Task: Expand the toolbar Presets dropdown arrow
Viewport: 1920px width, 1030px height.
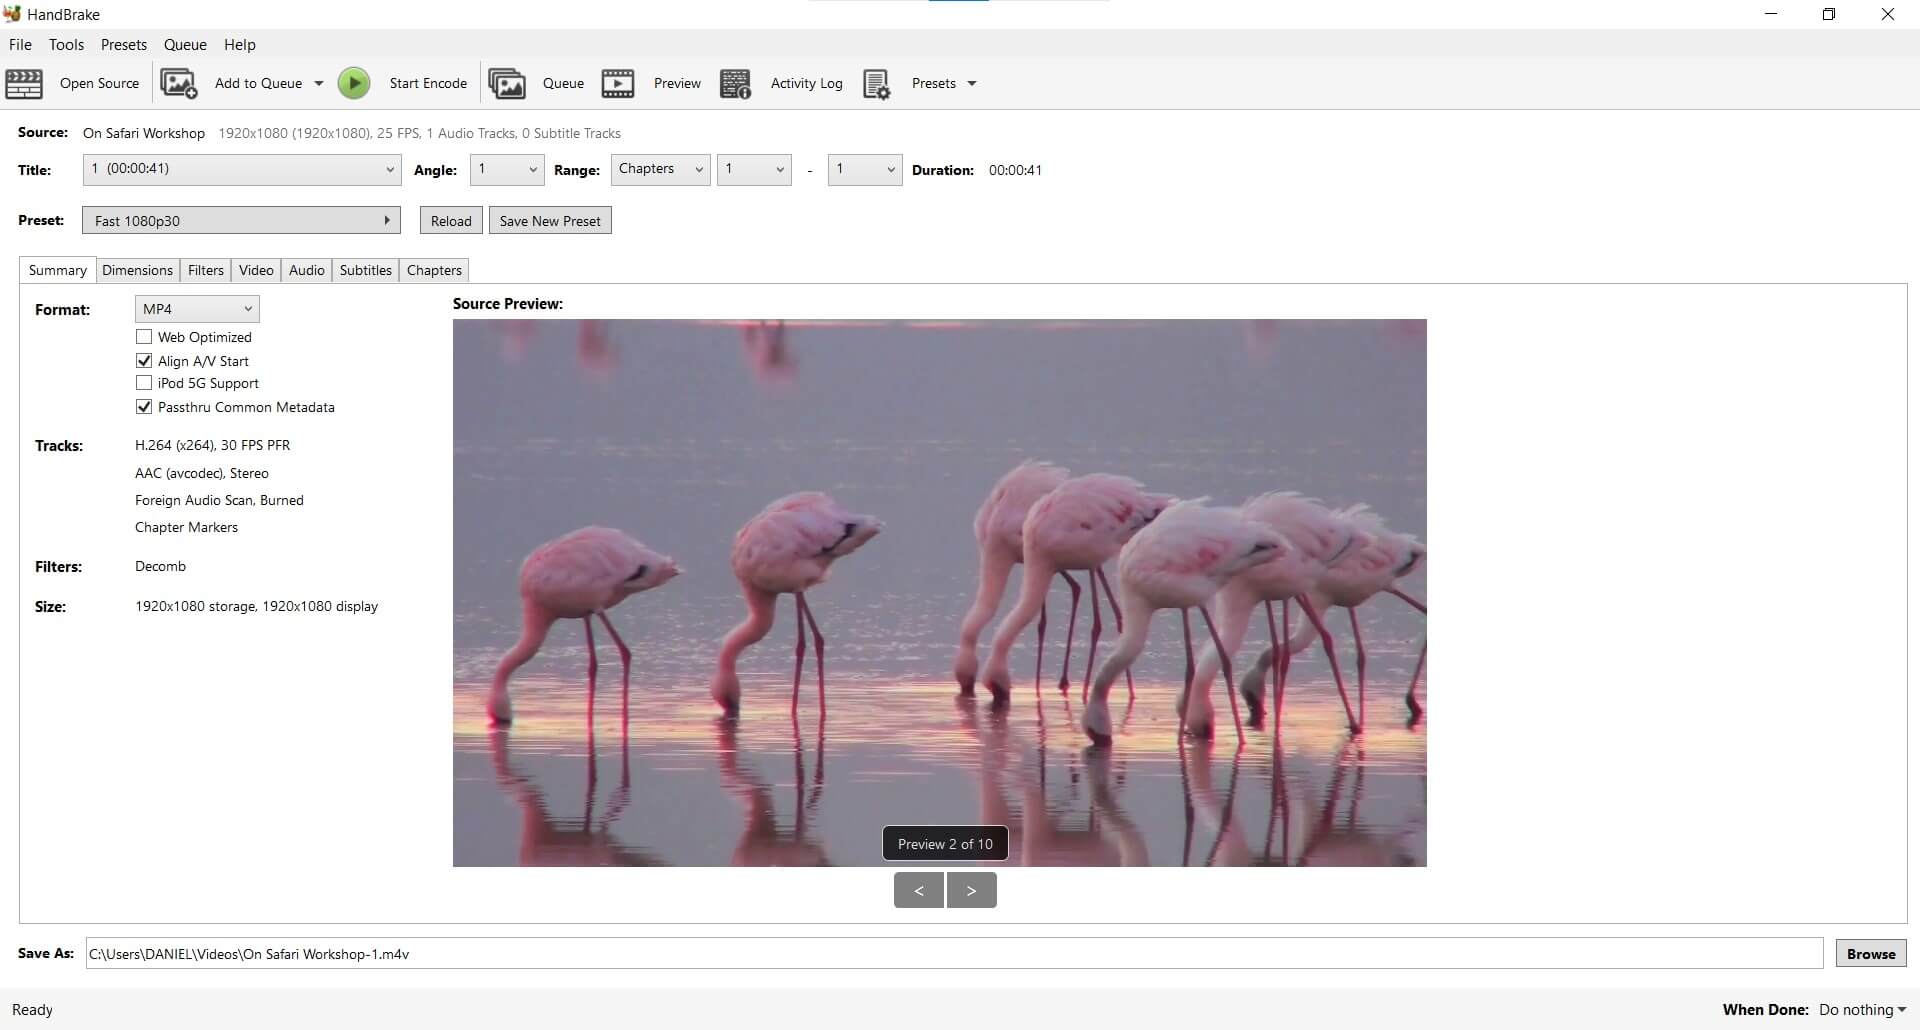Action: click(x=972, y=83)
